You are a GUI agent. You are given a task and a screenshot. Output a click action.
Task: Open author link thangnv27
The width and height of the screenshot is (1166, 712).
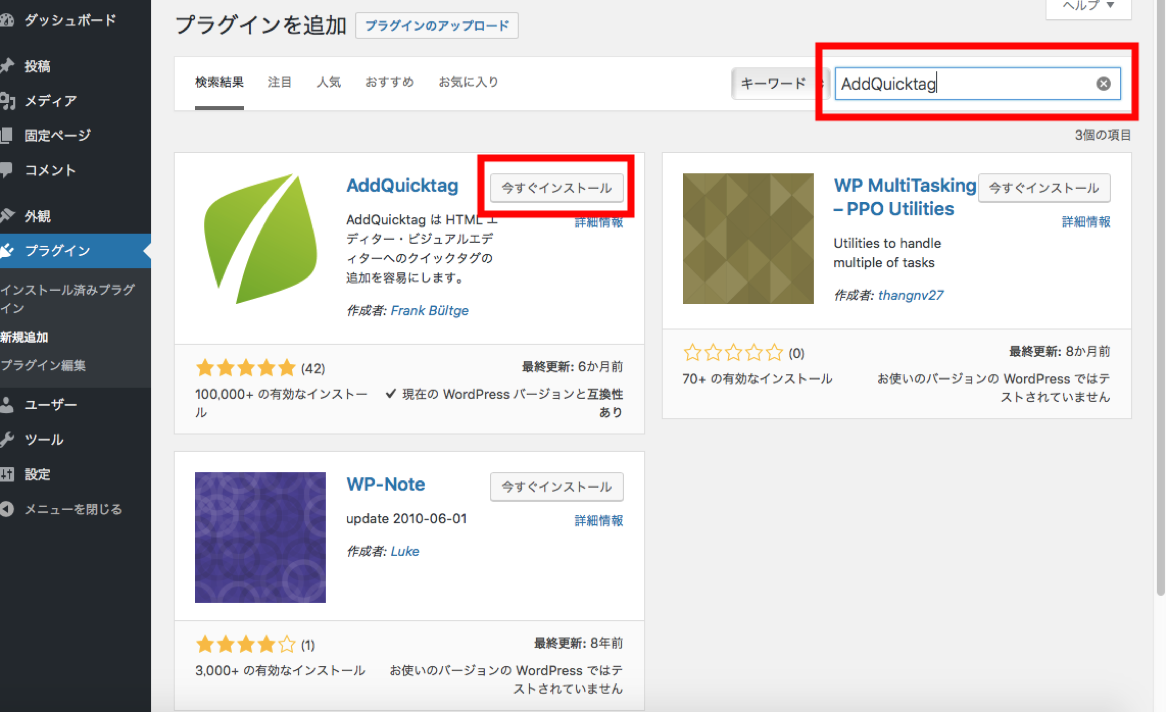click(910, 295)
